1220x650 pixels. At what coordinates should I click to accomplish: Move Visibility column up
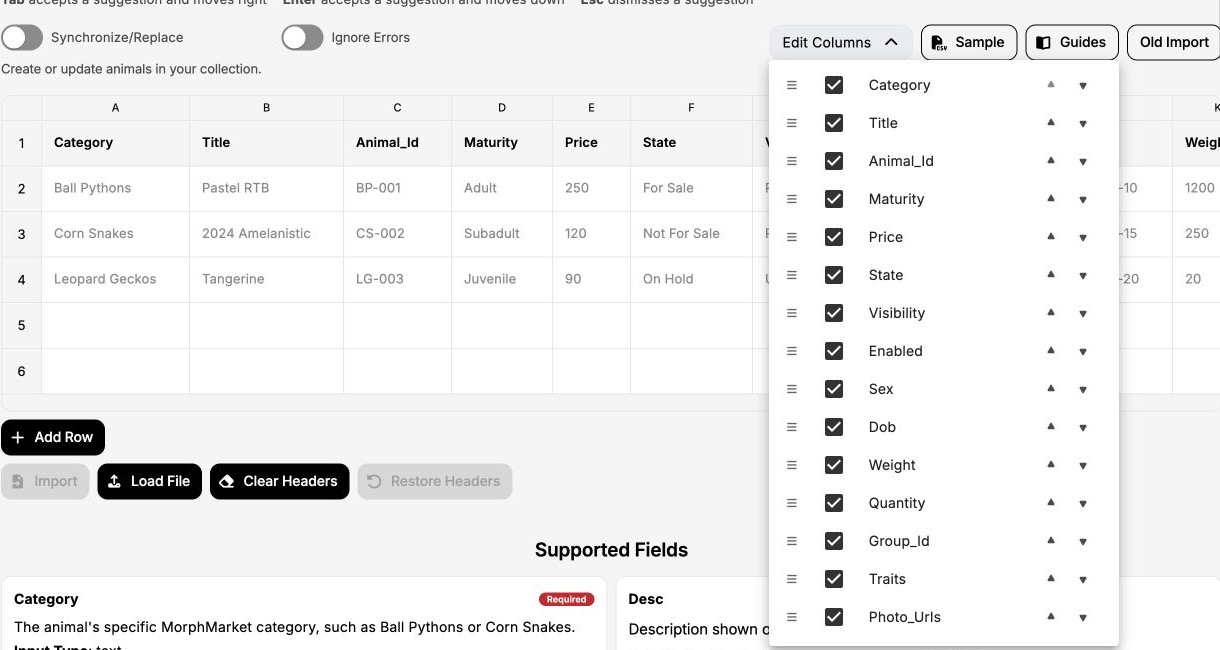[1051, 312]
